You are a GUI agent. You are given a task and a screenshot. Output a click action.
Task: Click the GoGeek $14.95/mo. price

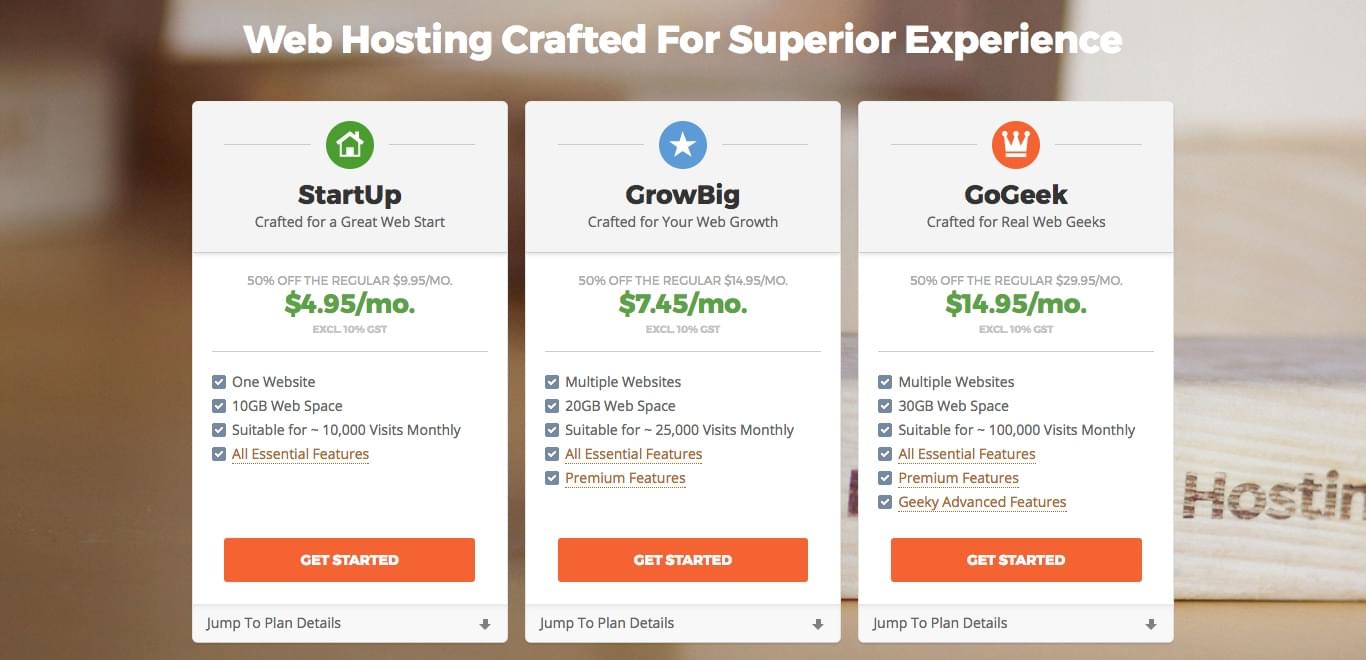(x=1015, y=304)
